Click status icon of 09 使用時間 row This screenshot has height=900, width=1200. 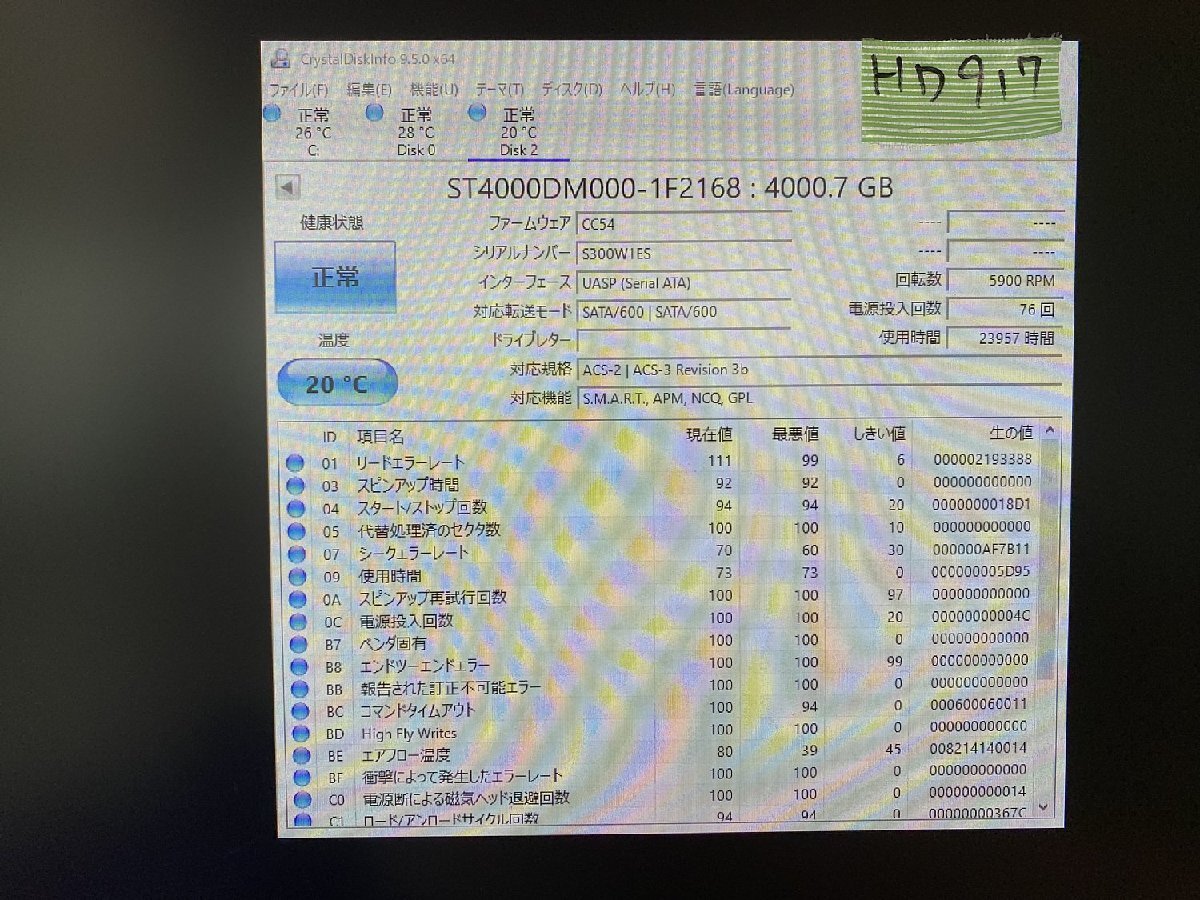[295, 577]
